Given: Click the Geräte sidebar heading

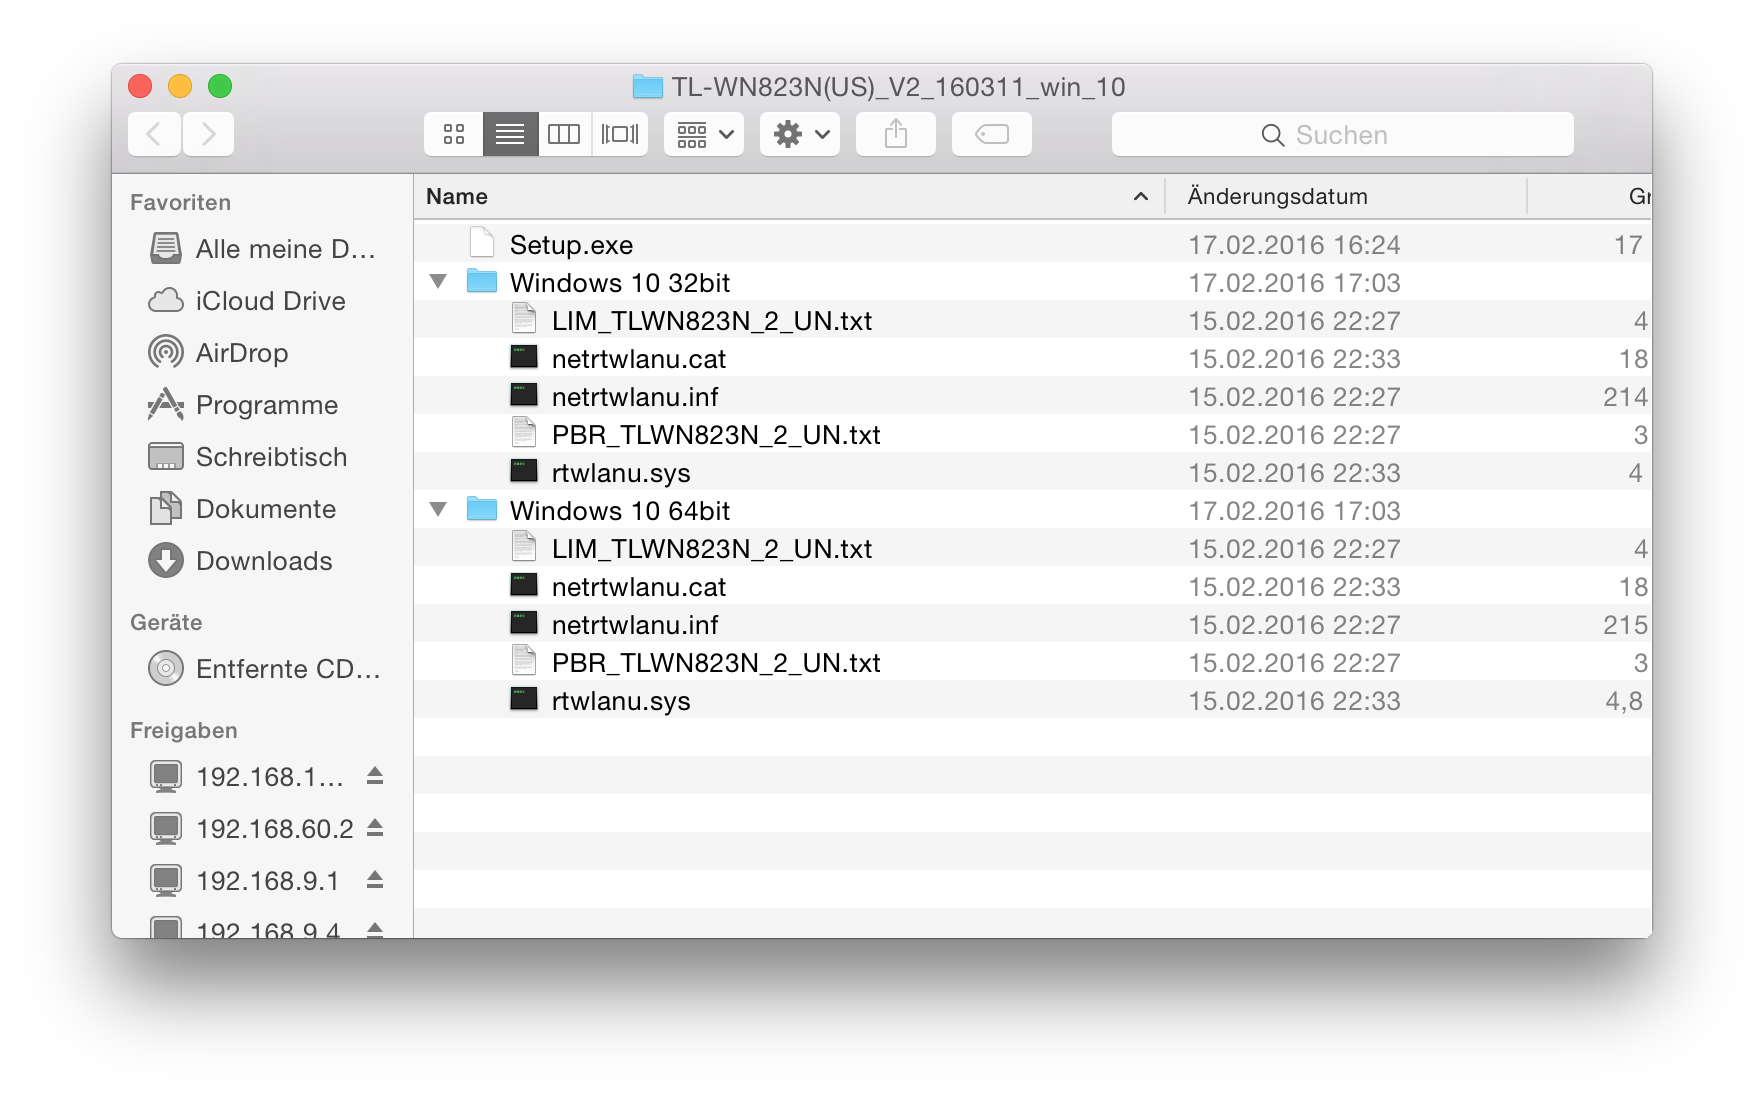Looking at the screenshot, I should coord(166,622).
